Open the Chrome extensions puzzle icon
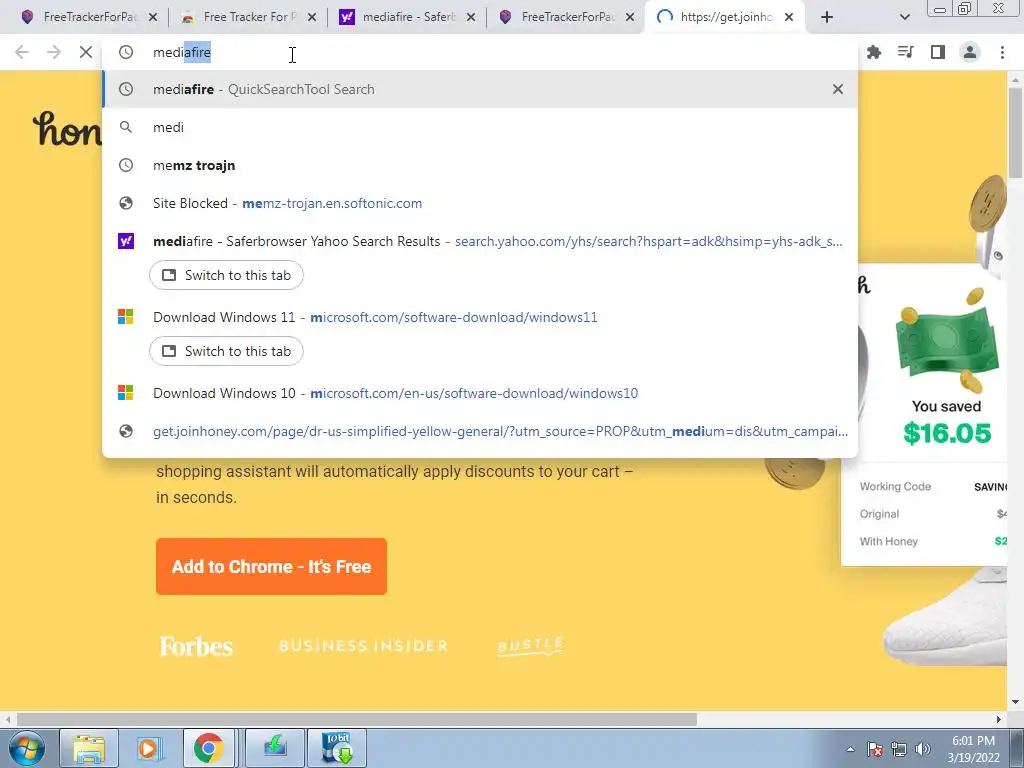Viewport: 1024px width, 768px height. pos(874,52)
